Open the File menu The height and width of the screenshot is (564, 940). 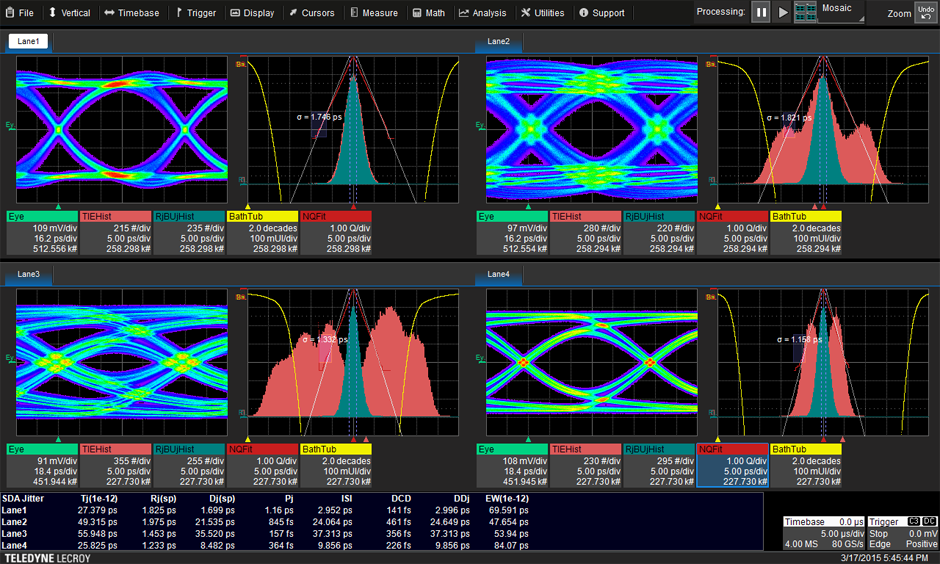(x=19, y=13)
